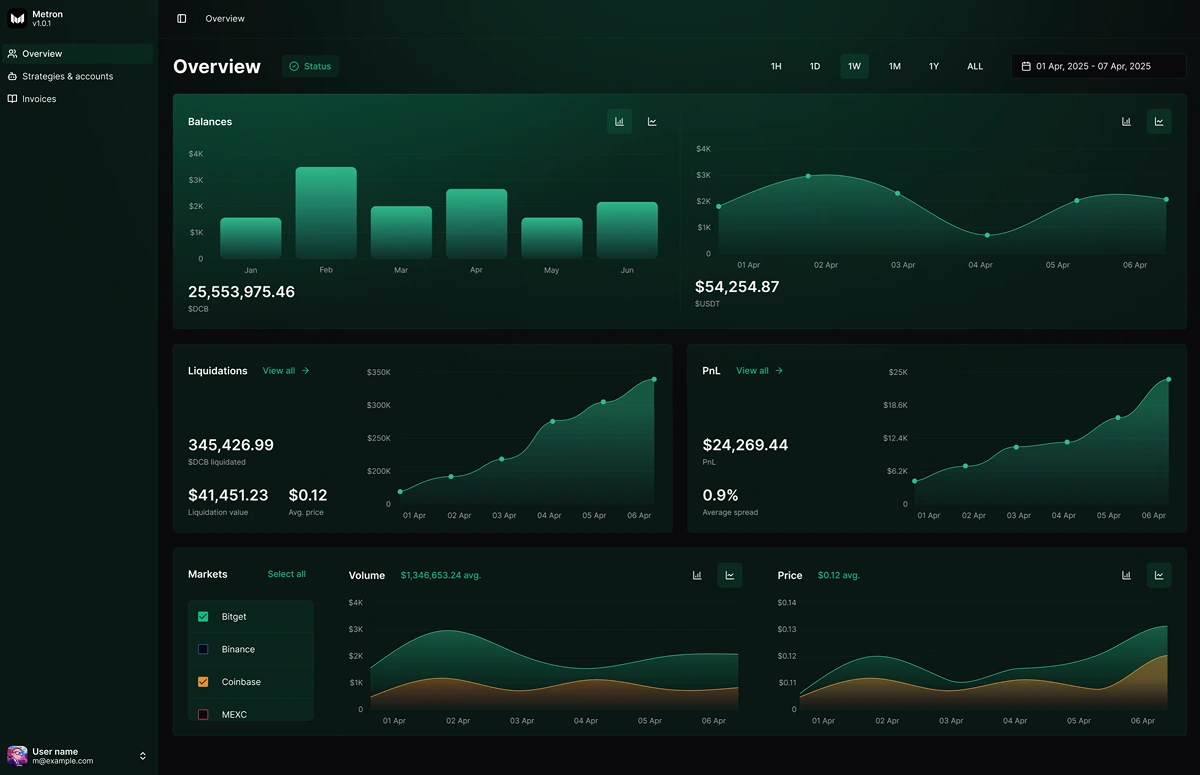This screenshot has height=775, width=1200.
Task: Enable the Binance market checkbox
Action: pos(203,649)
